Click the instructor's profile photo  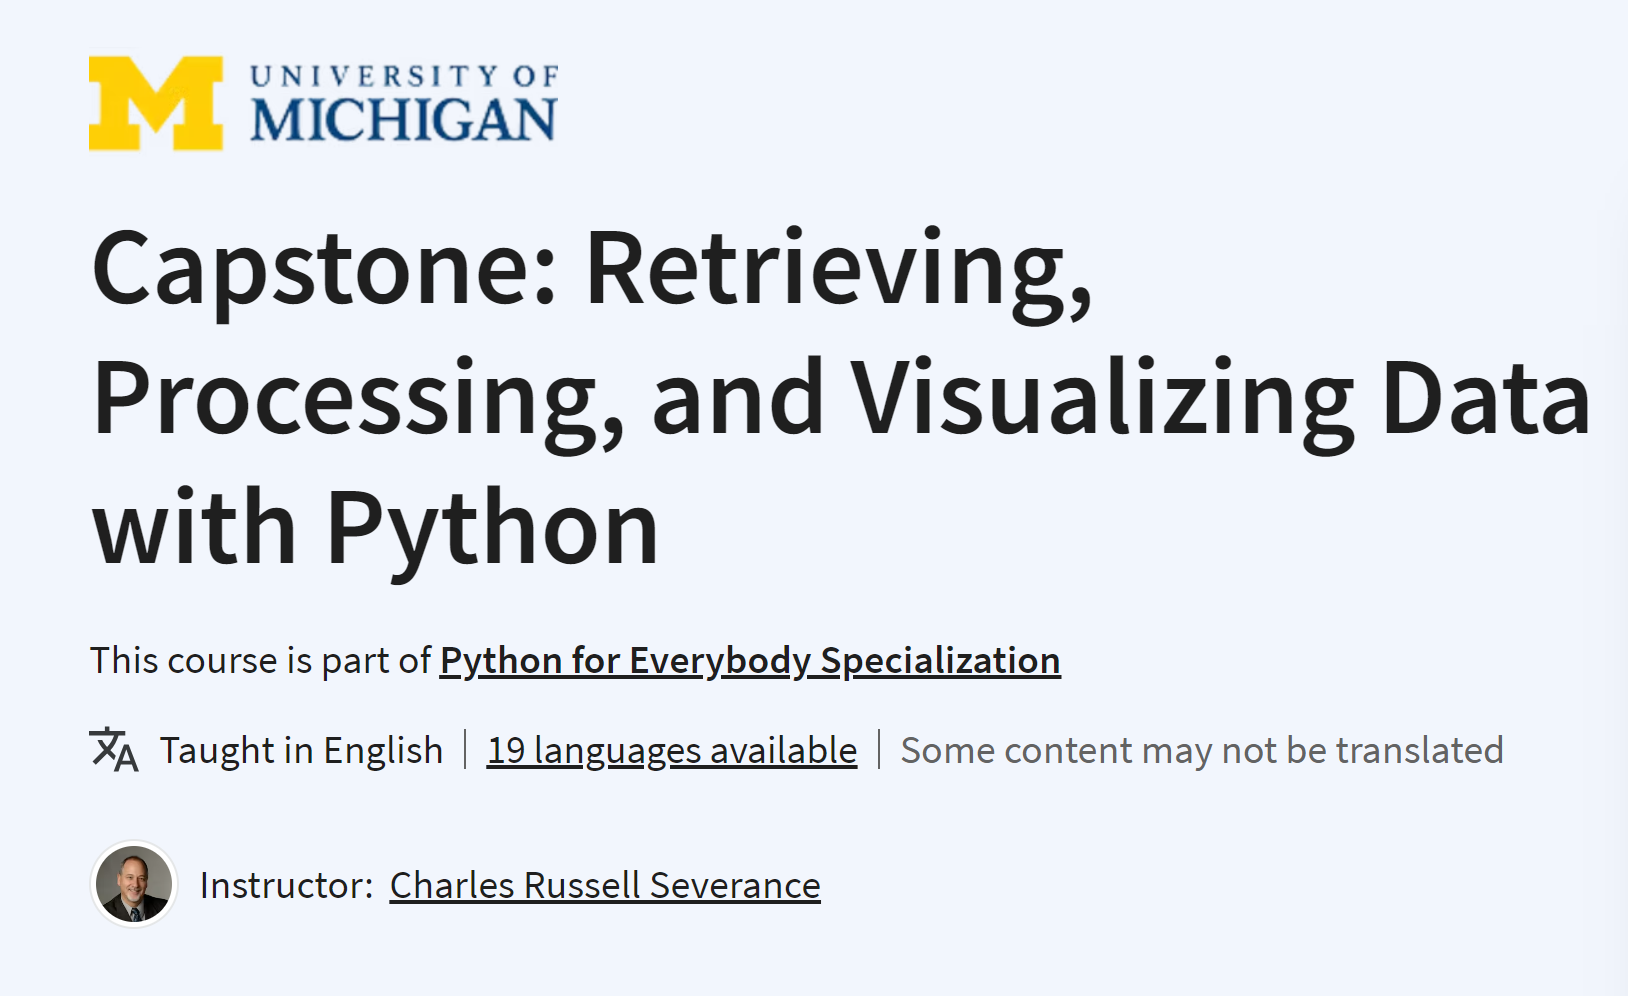(x=134, y=884)
